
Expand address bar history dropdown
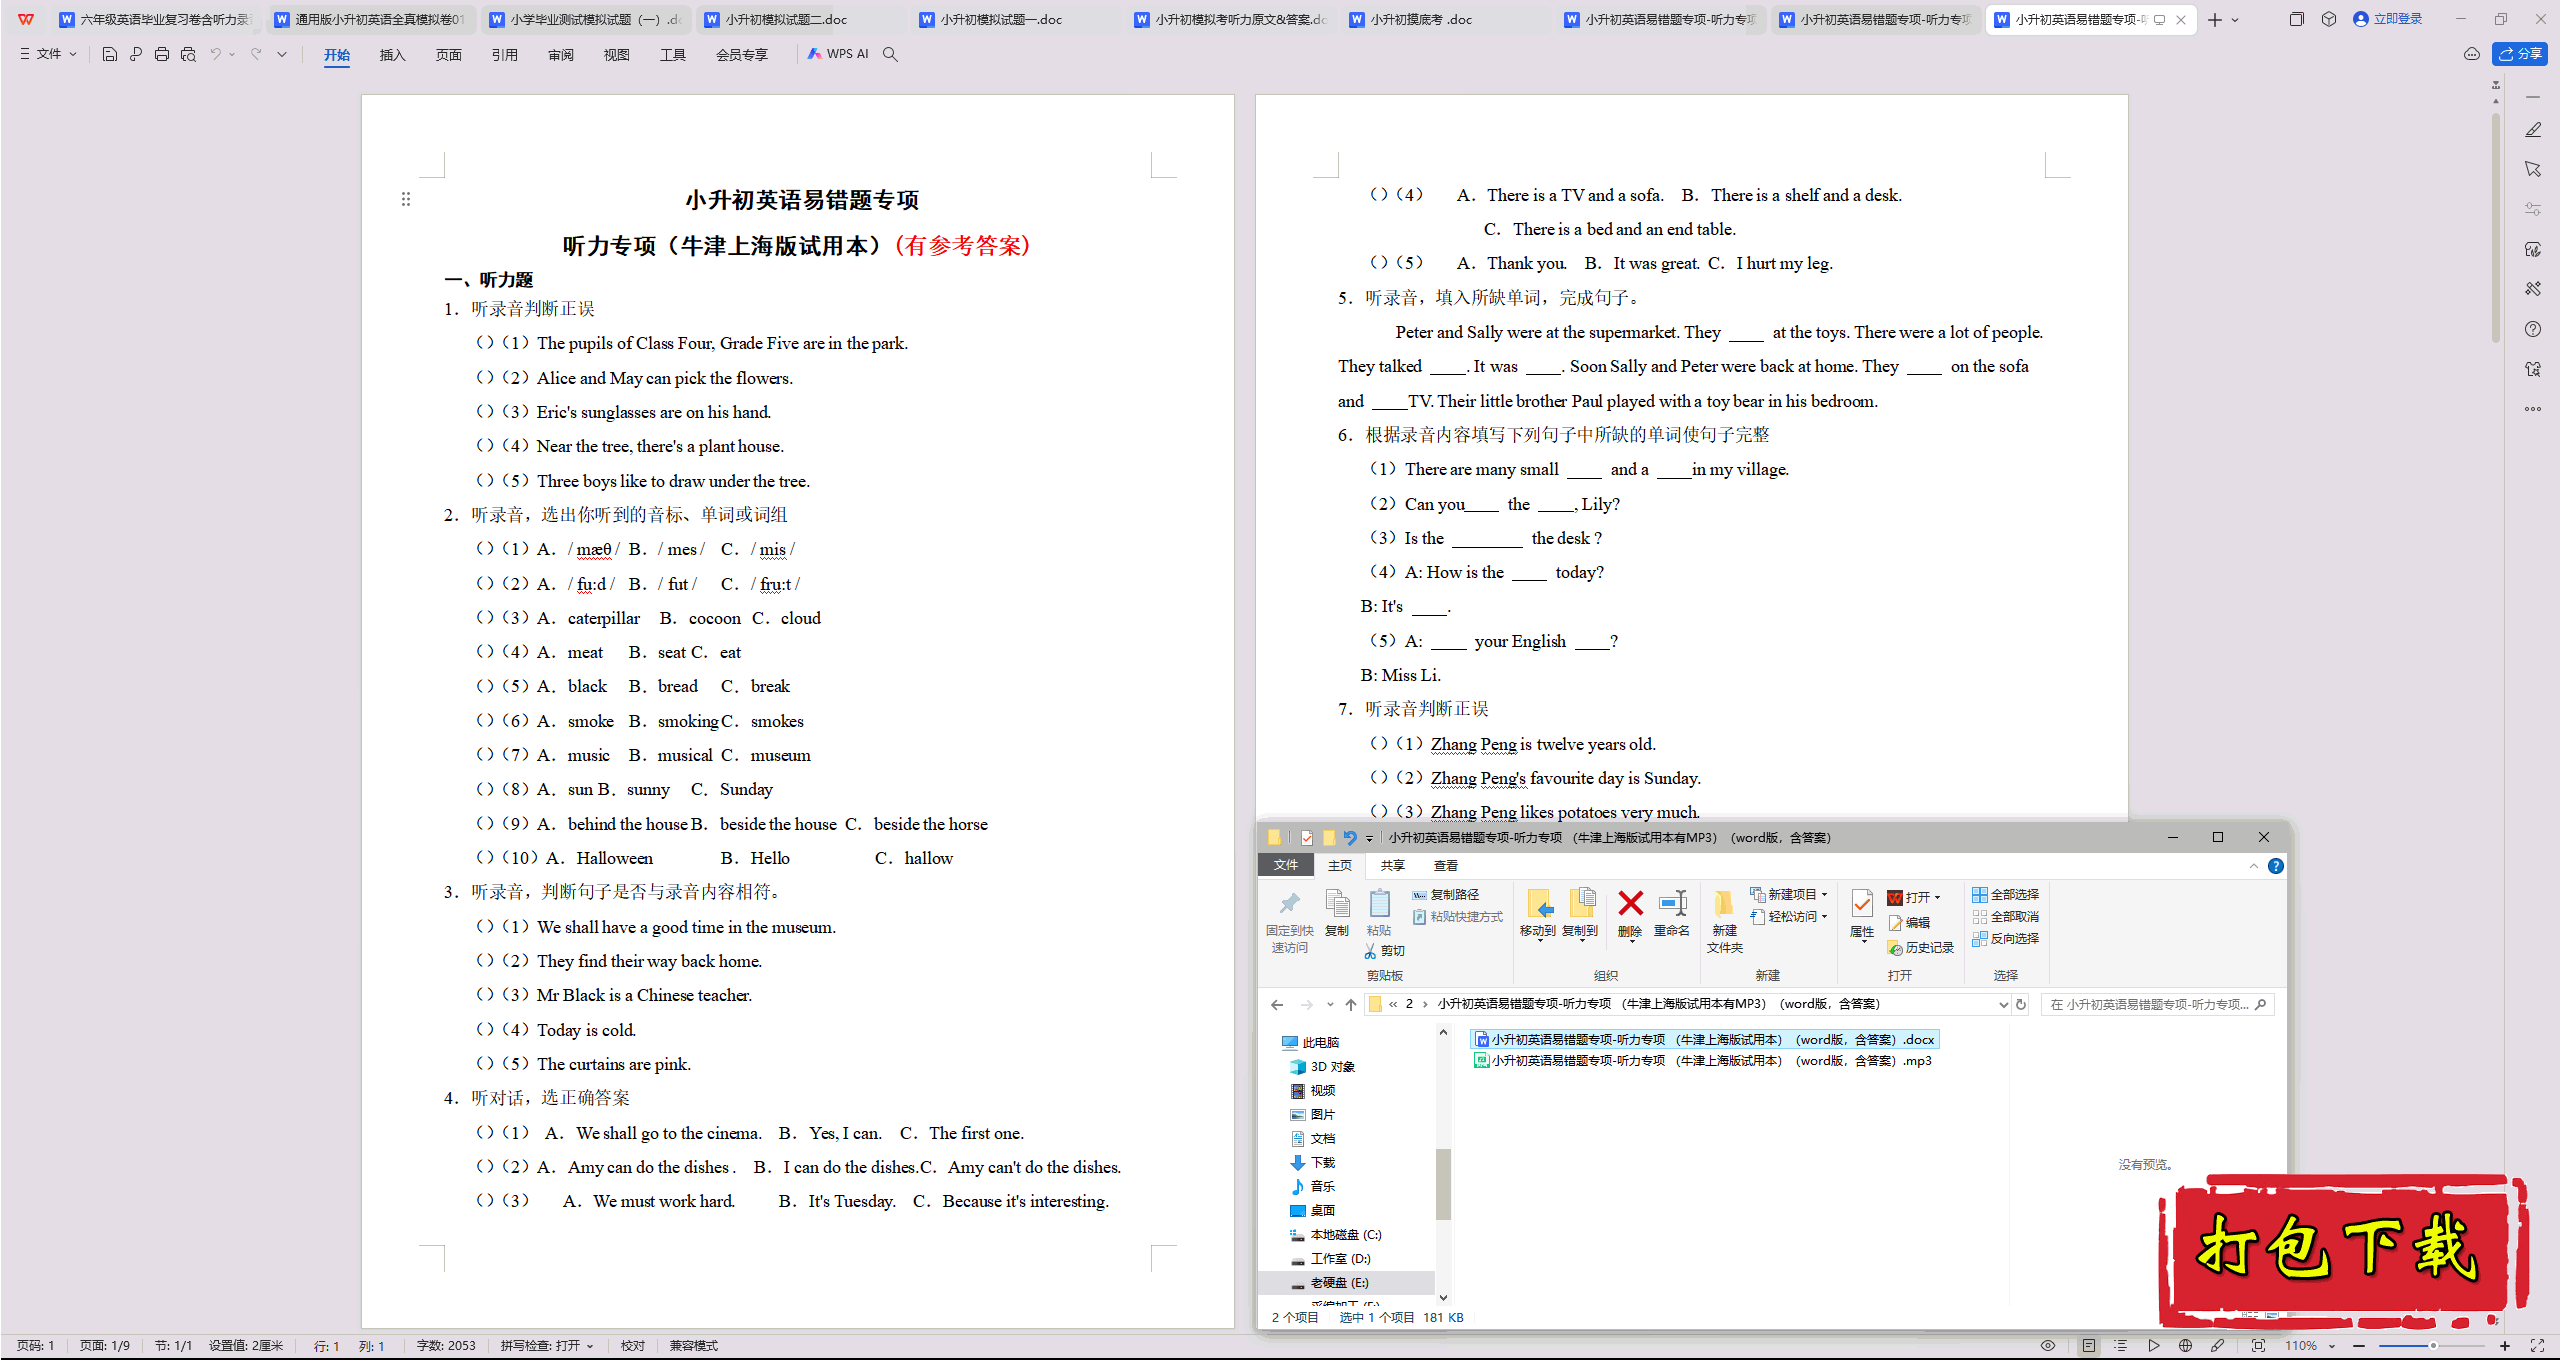(x=2003, y=1005)
